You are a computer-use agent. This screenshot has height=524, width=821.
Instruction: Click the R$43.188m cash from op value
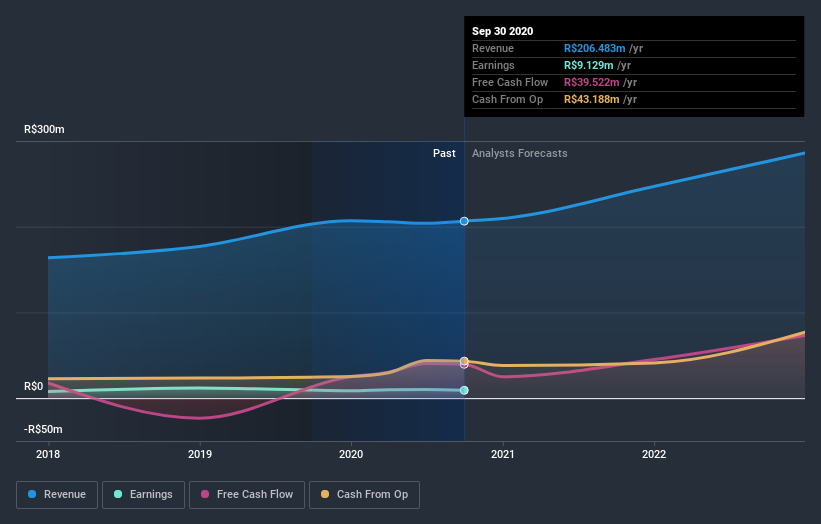click(592, 99)
